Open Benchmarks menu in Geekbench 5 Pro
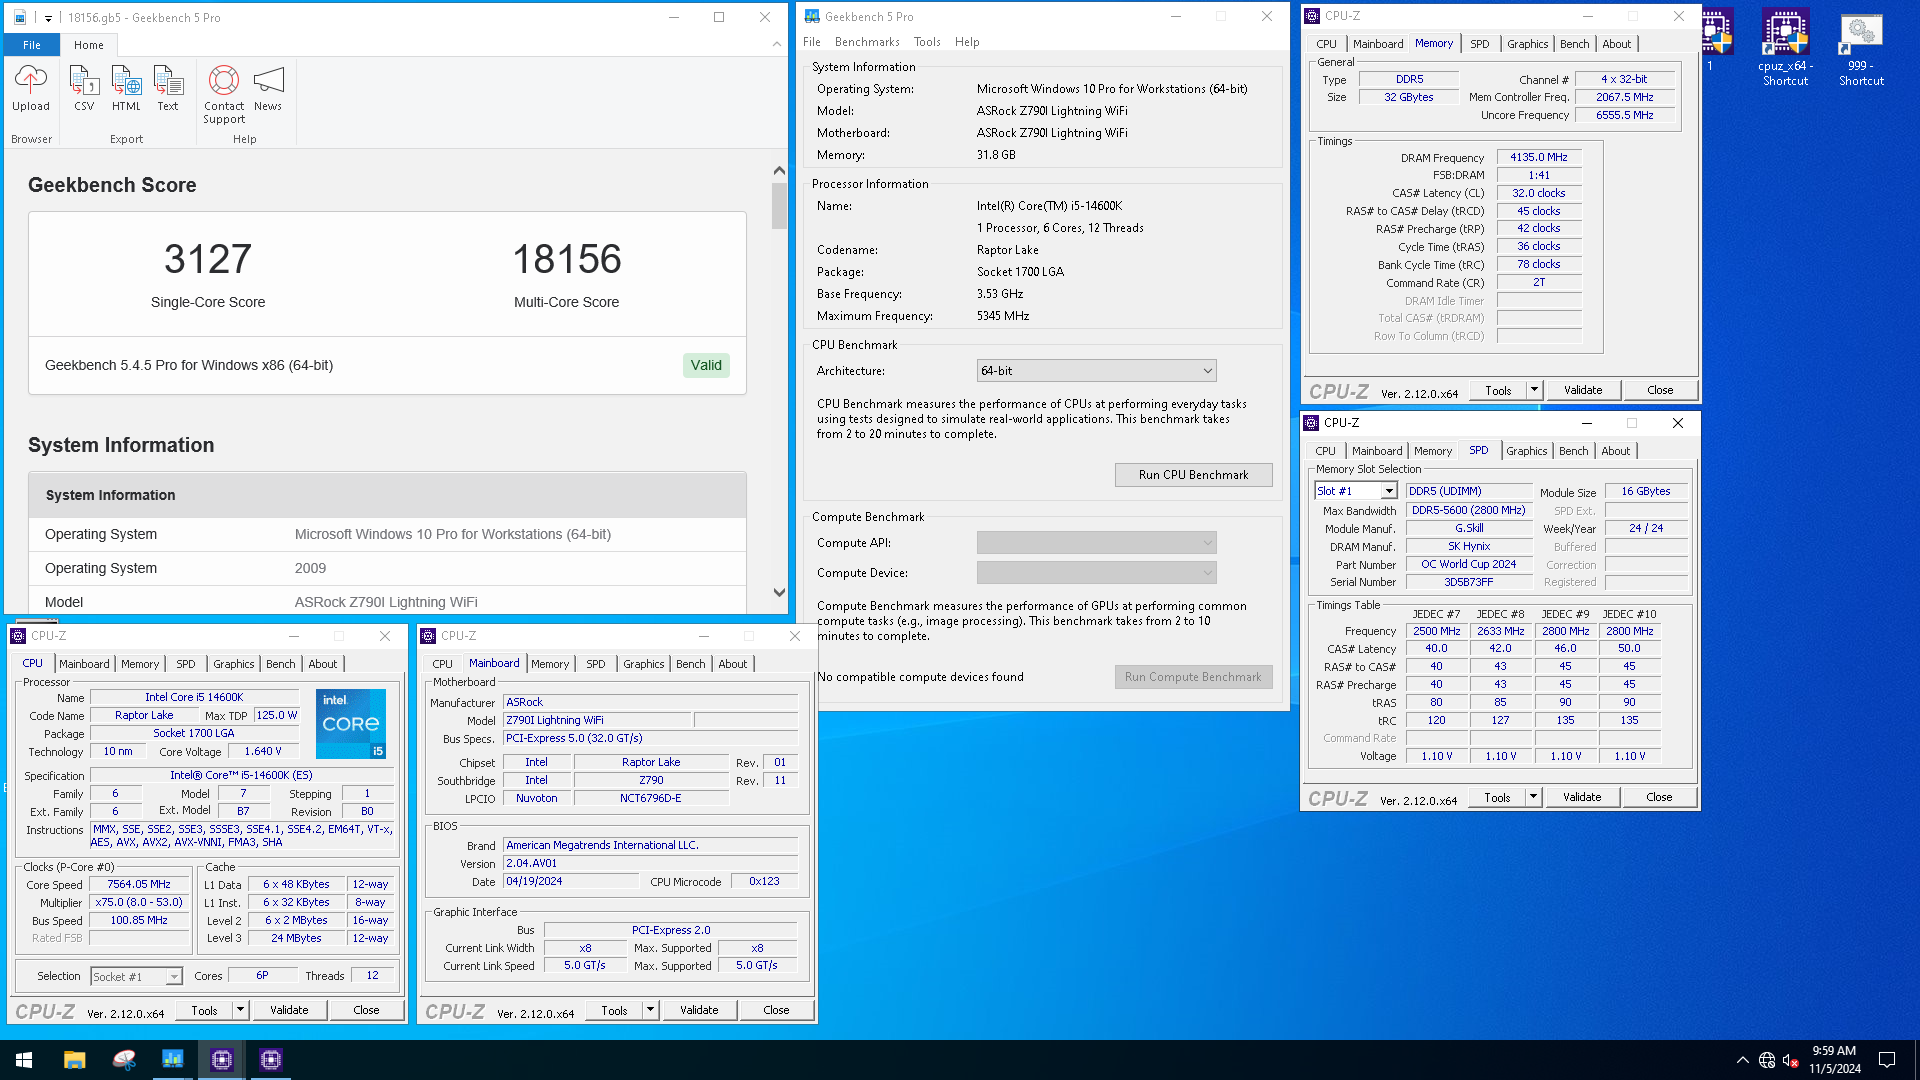The height and width of the screenshot is (1080, 1920). coord(867,42)
